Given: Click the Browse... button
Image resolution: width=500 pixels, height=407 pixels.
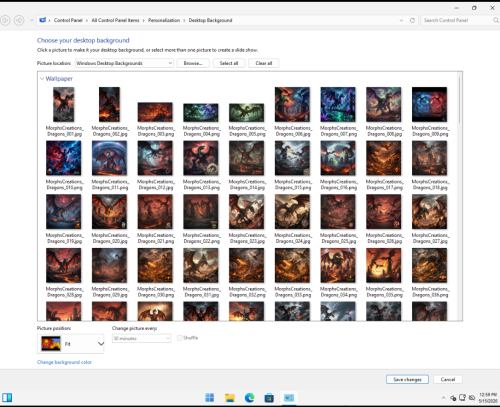Looking at the screenshot, I should [193, 63].
